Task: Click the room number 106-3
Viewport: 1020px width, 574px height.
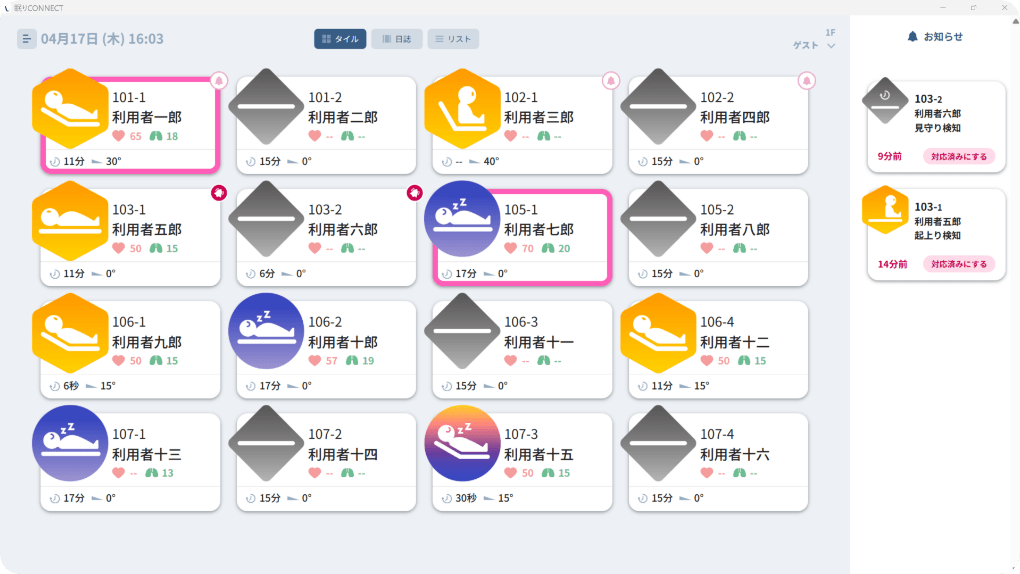Action: (x=521, y=321)
